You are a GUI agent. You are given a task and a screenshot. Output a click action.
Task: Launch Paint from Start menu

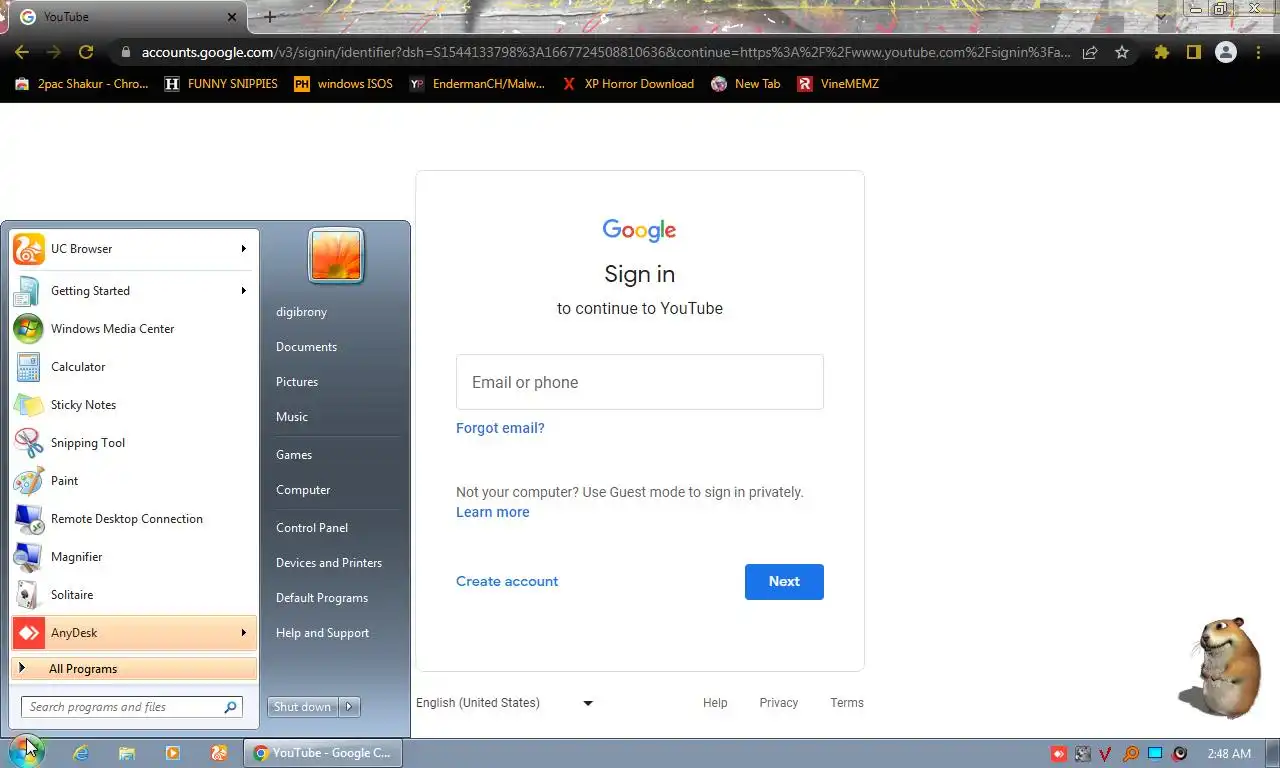pos(134,481)
